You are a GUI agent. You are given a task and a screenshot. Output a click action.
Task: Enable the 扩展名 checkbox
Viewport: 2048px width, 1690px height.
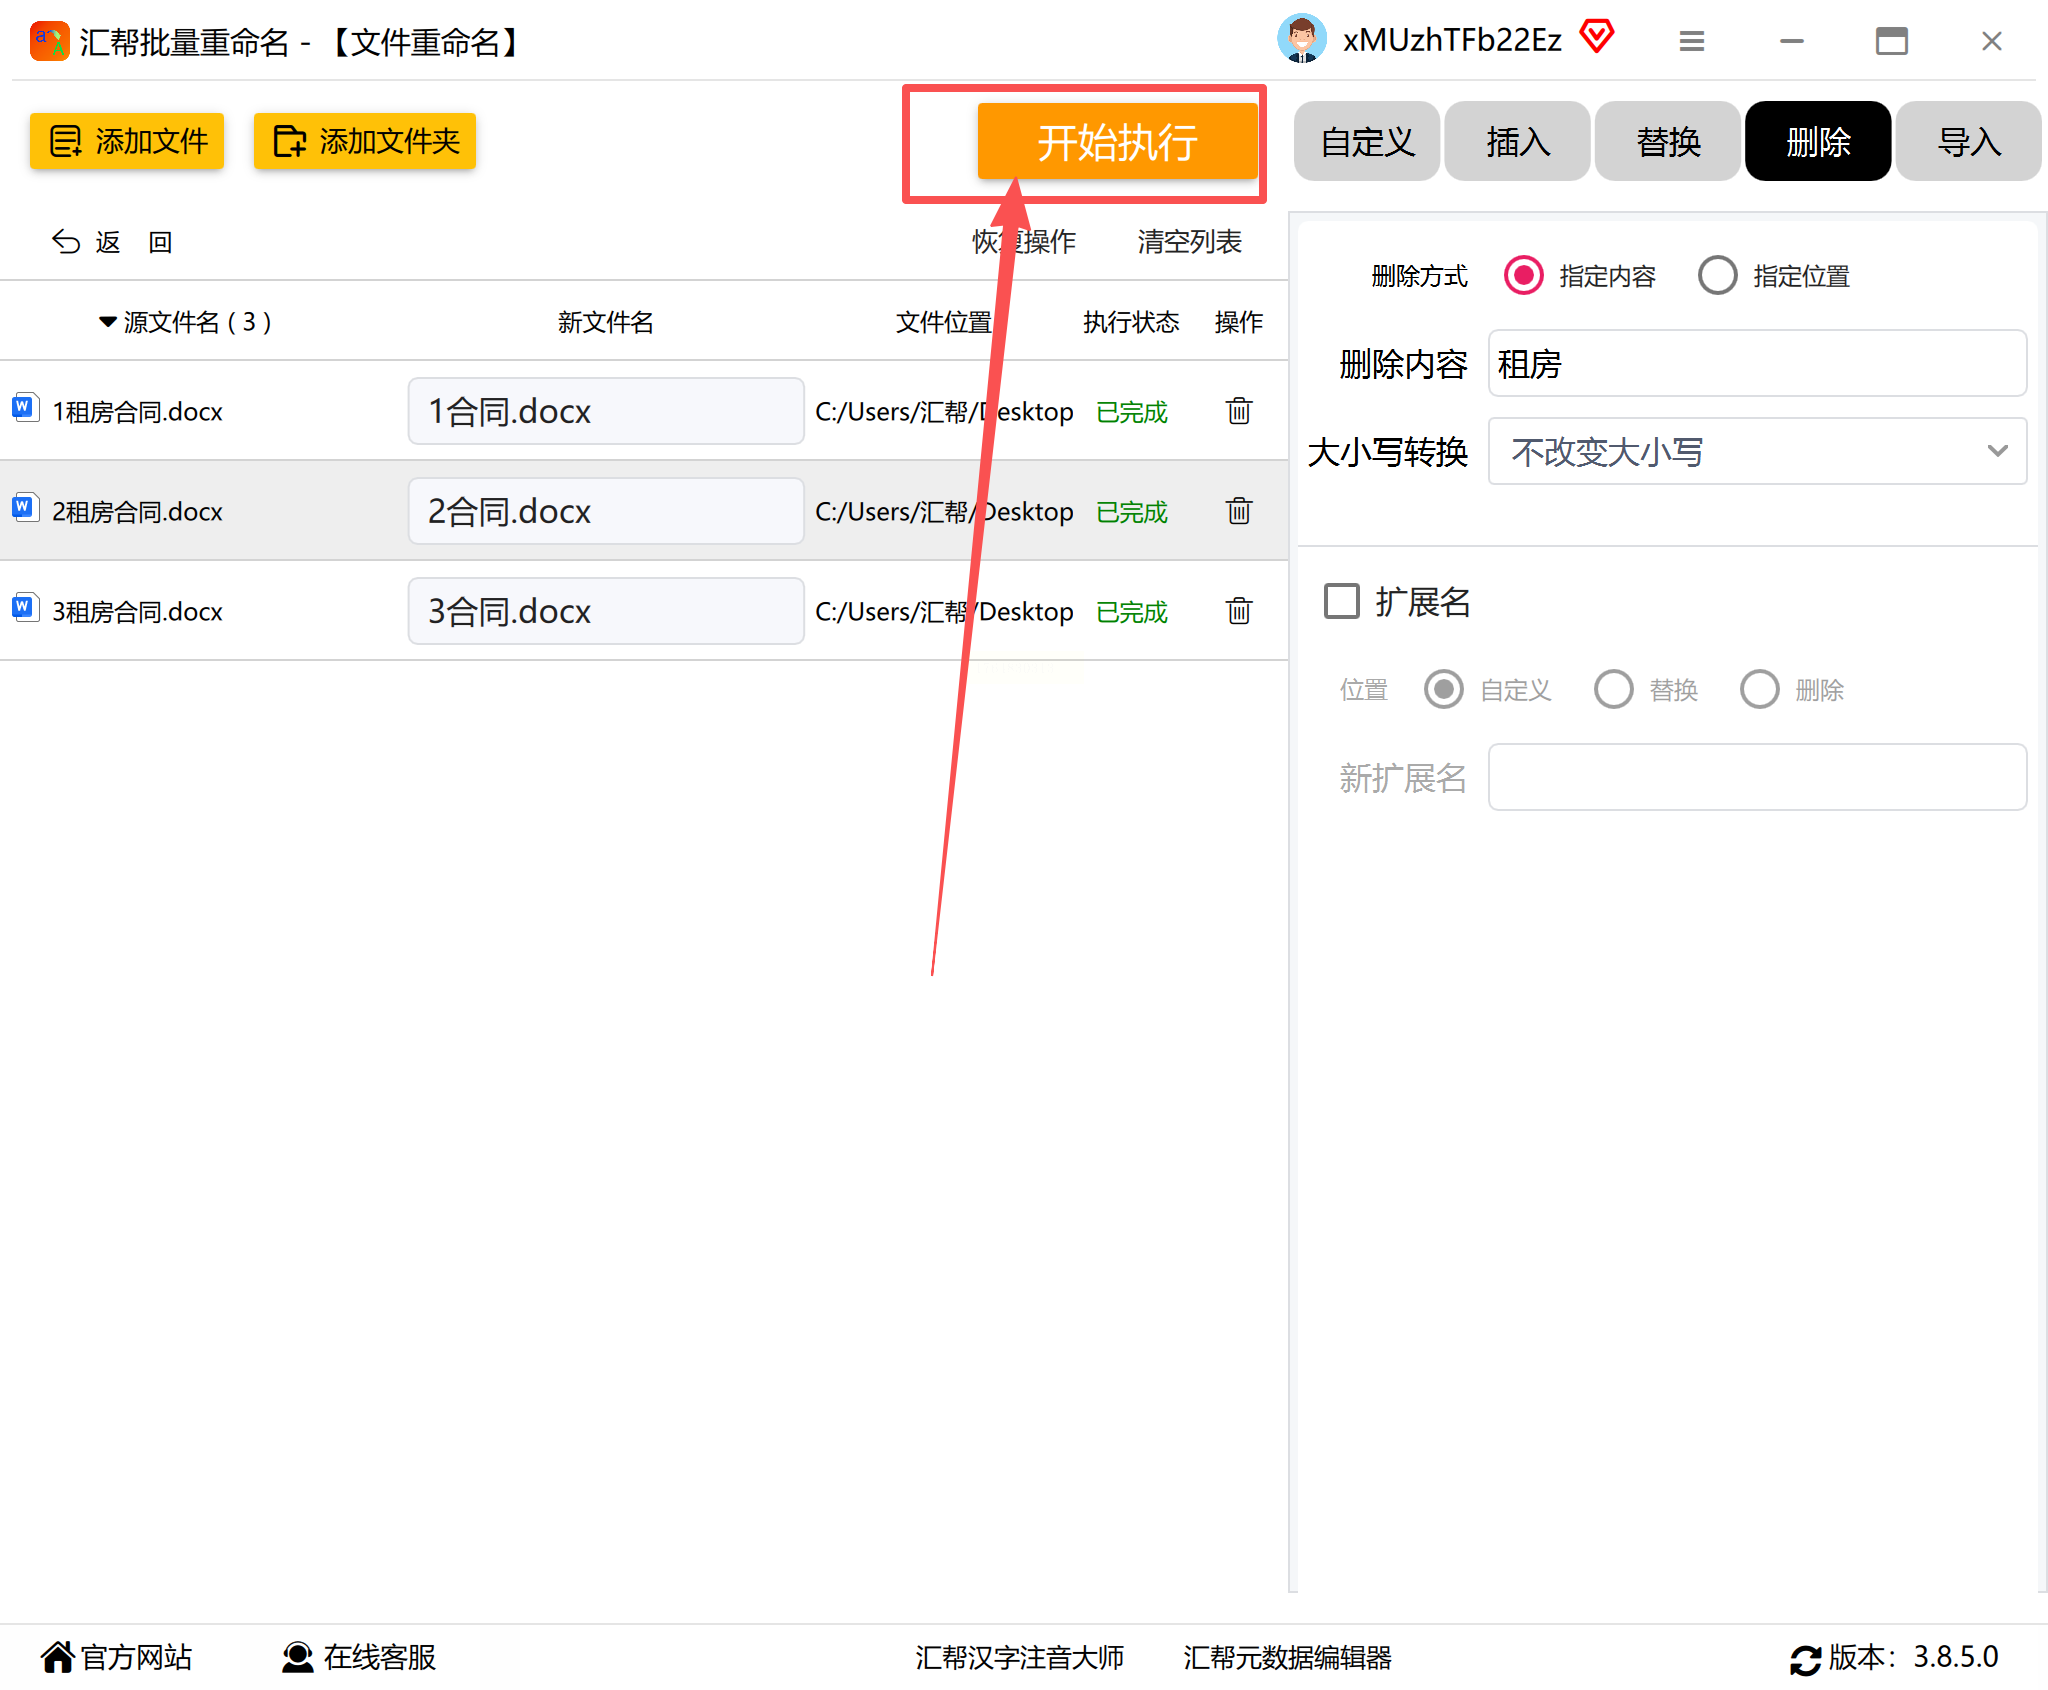[x=1341, y=601]
